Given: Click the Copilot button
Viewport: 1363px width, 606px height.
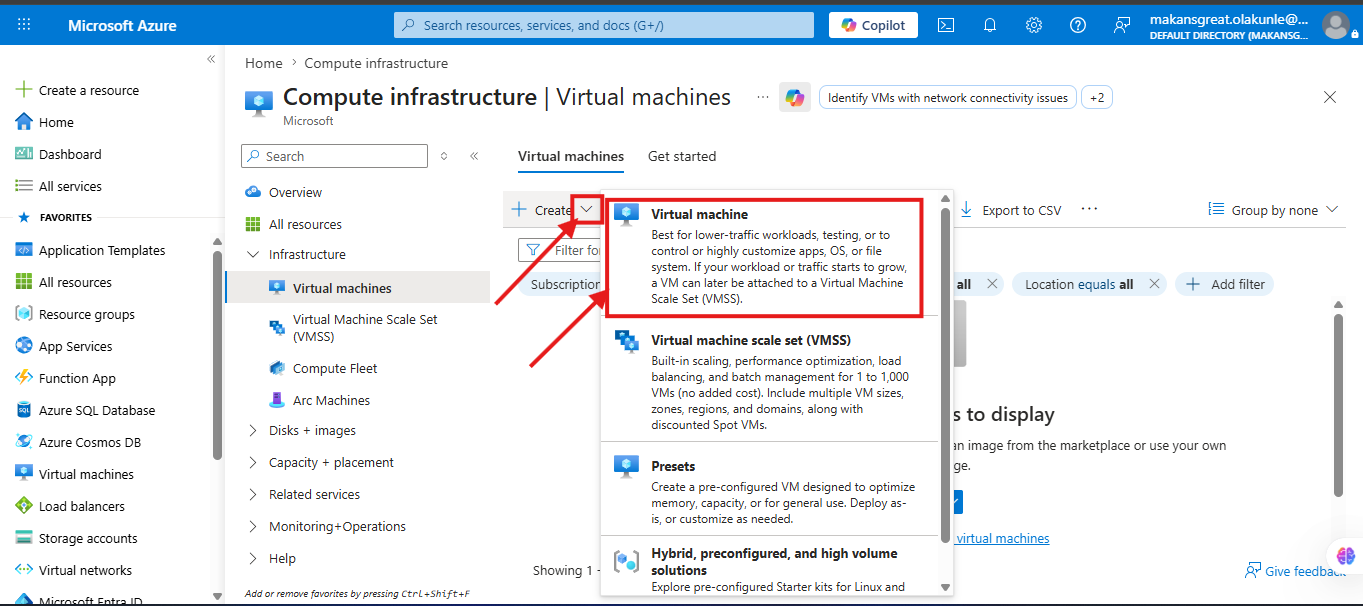Looking at the screenshot, I should tap(874, 25).
